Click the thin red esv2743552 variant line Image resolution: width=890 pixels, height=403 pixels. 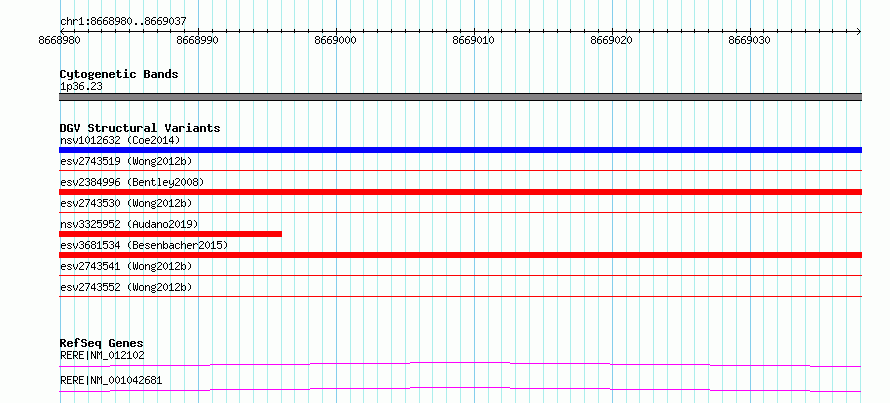tap(460, 296)
